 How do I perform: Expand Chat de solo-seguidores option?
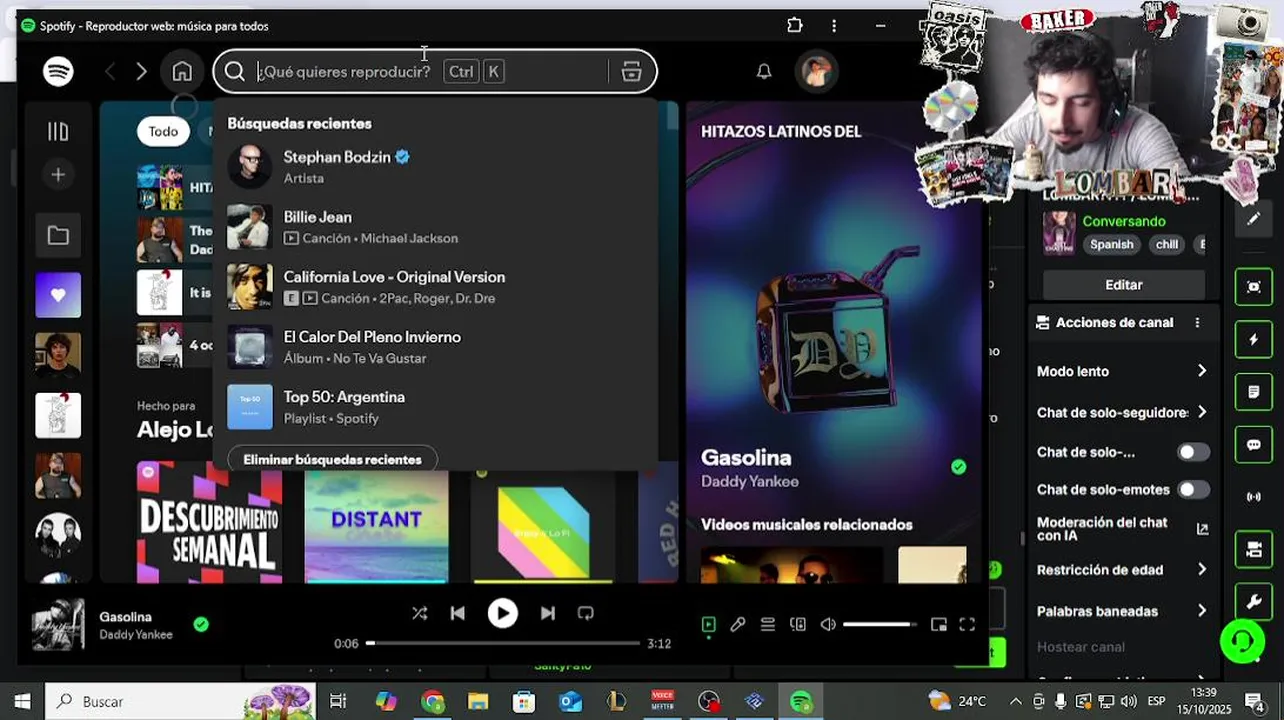tap(1201, 412)
